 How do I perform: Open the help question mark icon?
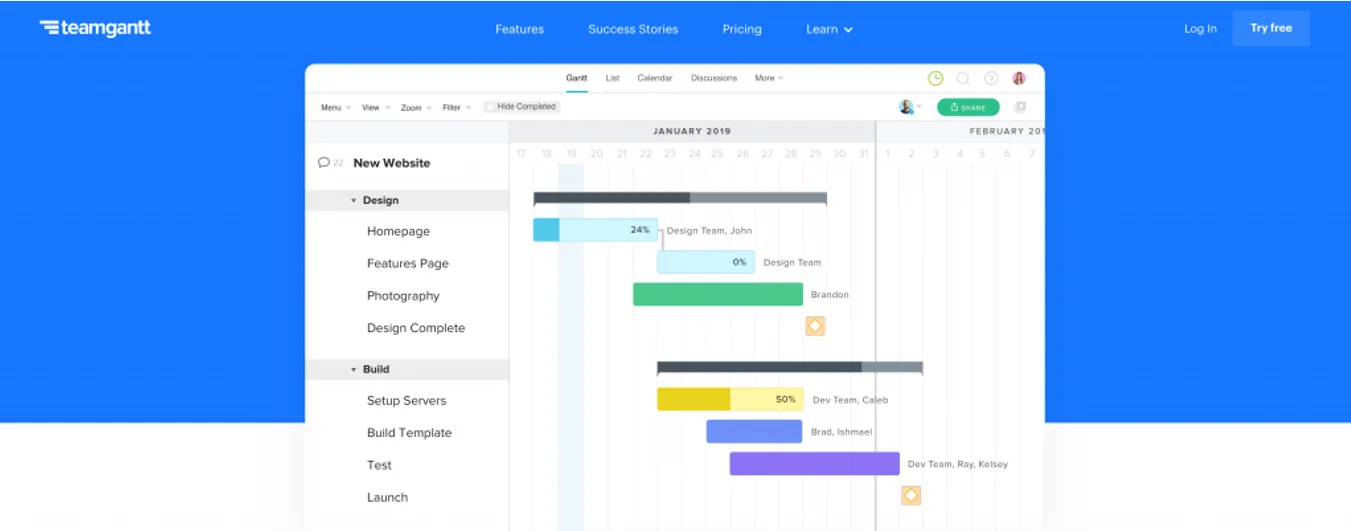point(991,78)
